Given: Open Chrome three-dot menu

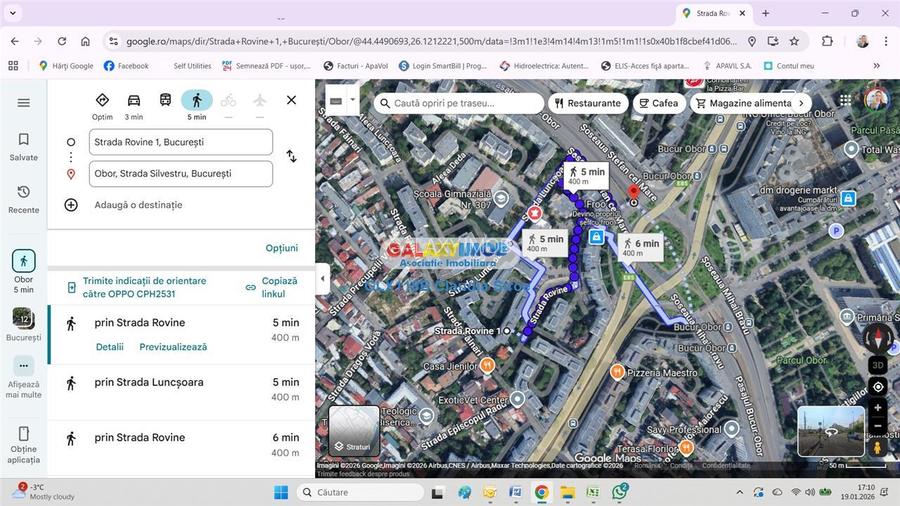Looking at the screenshot, I should click(886, 41).
